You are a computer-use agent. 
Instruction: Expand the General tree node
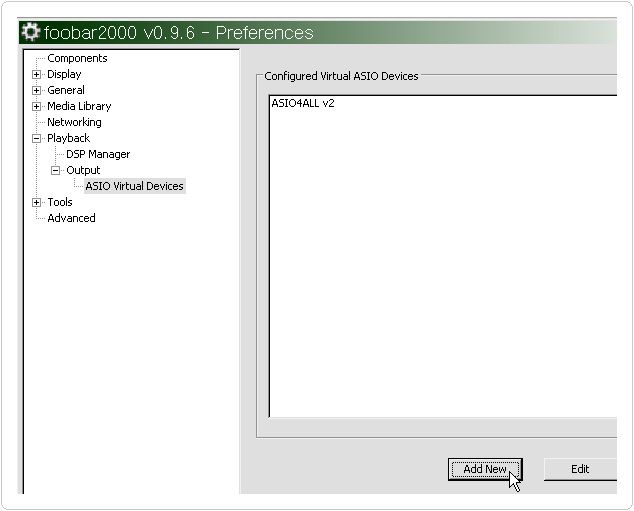[36, 90]
